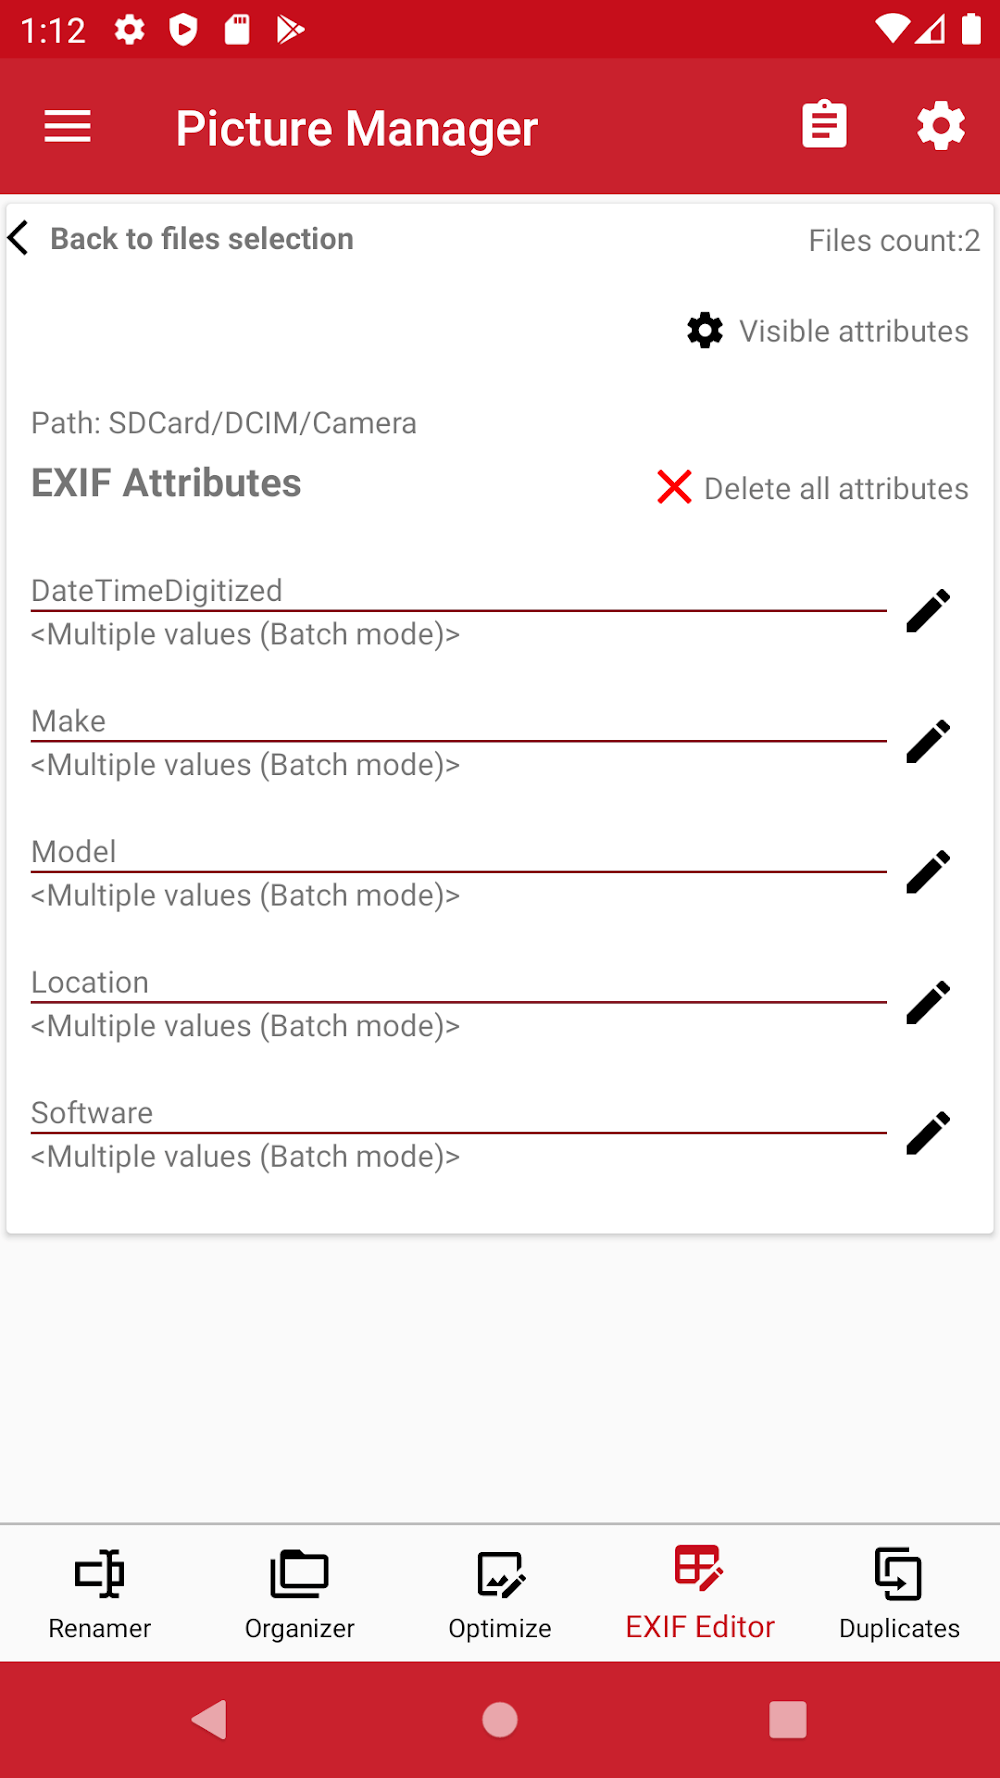Select the EXIF Editor tab
This screenshot has height=1778, width=1000.
click(x=700, y=1593)
